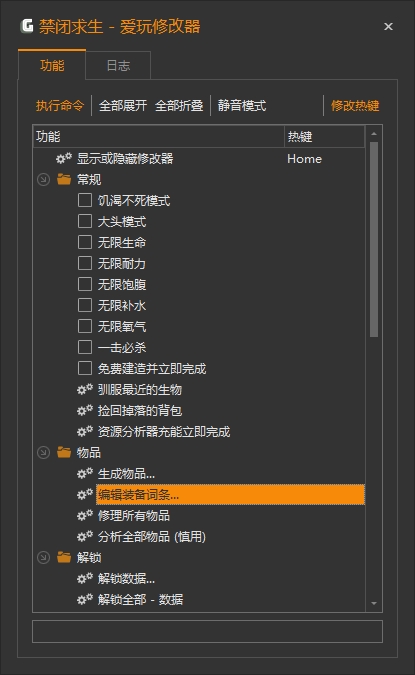Click the gear icon for 资源分析器充能立即完成
The image size is (415, 675).
coord(85,431)
